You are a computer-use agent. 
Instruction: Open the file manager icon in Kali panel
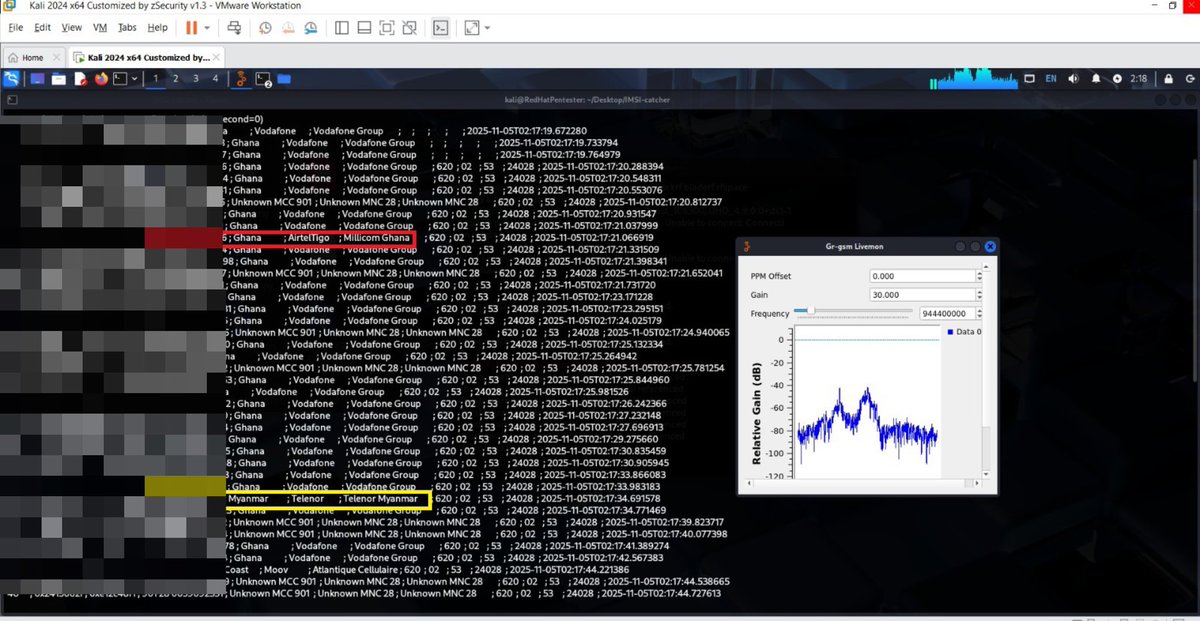[x=59, y=78]
